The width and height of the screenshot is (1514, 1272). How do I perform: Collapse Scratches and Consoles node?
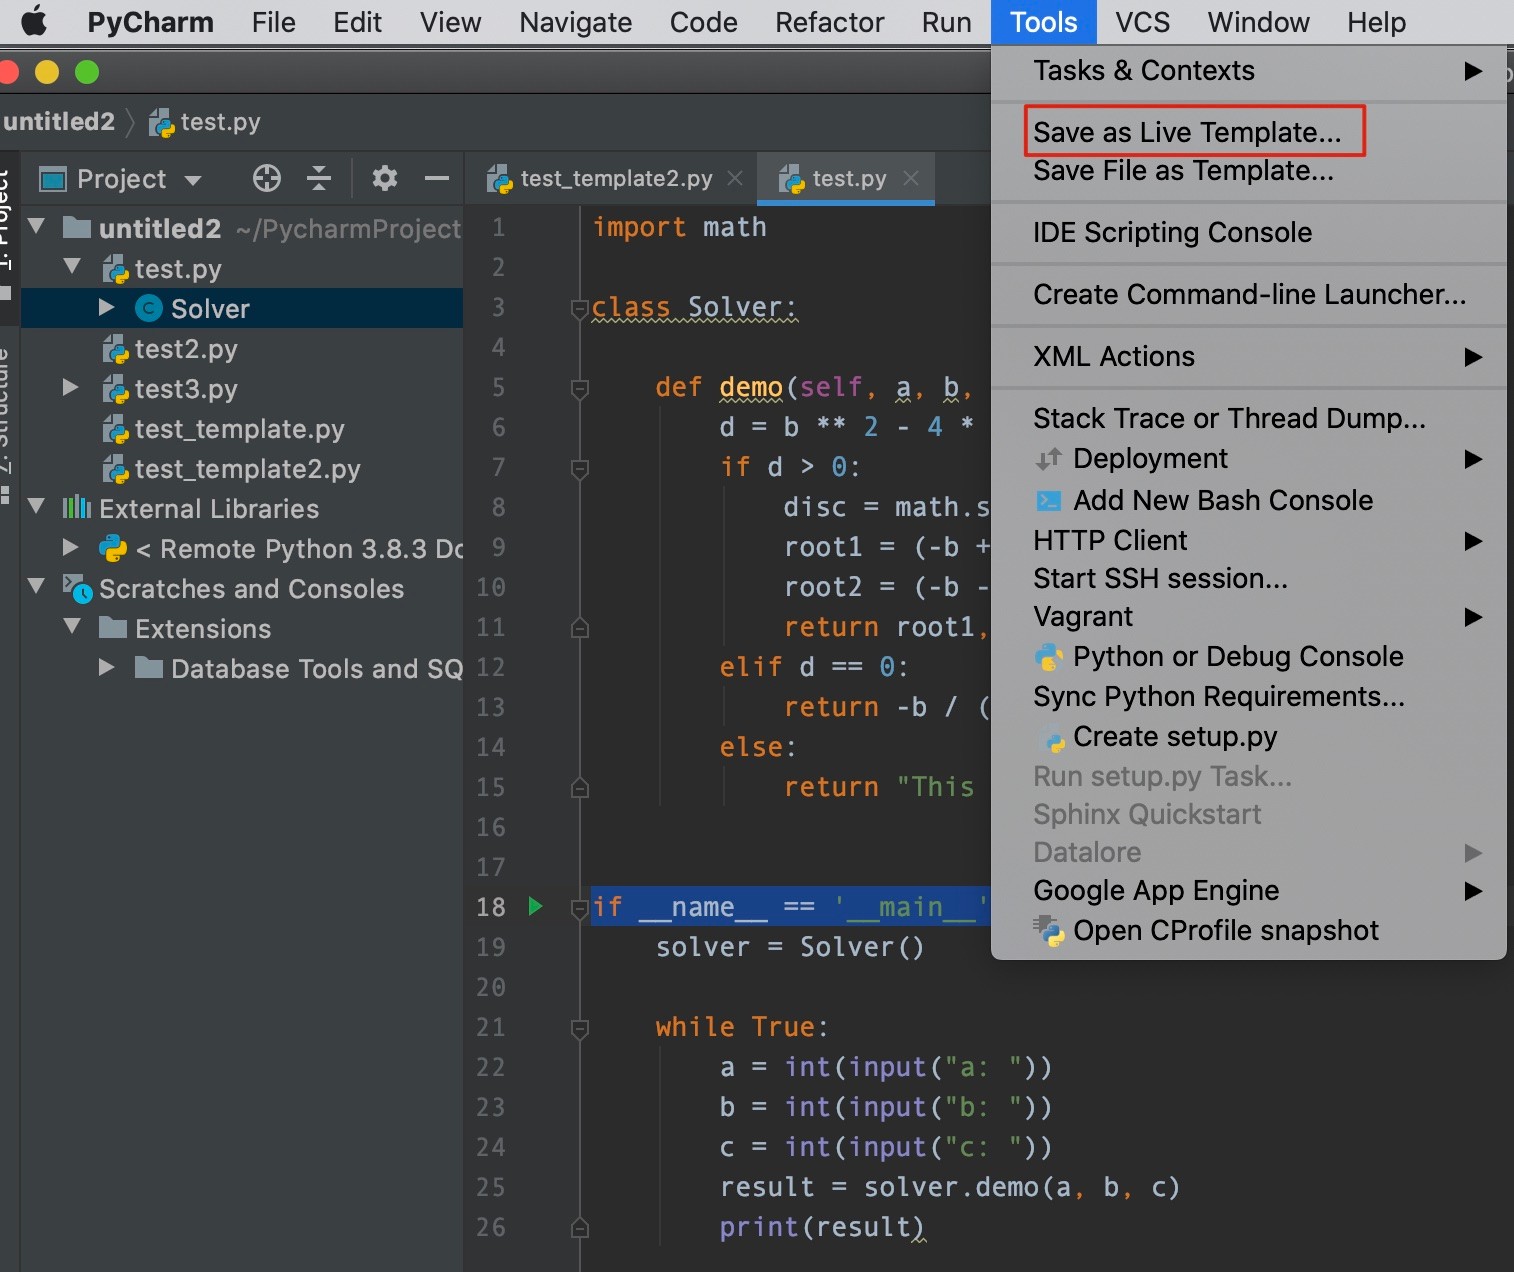37,586
